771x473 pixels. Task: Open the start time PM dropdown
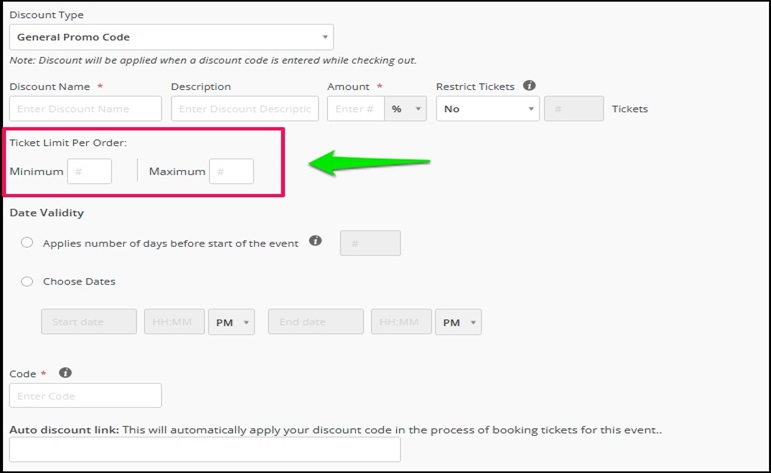[x=232, y=322]
